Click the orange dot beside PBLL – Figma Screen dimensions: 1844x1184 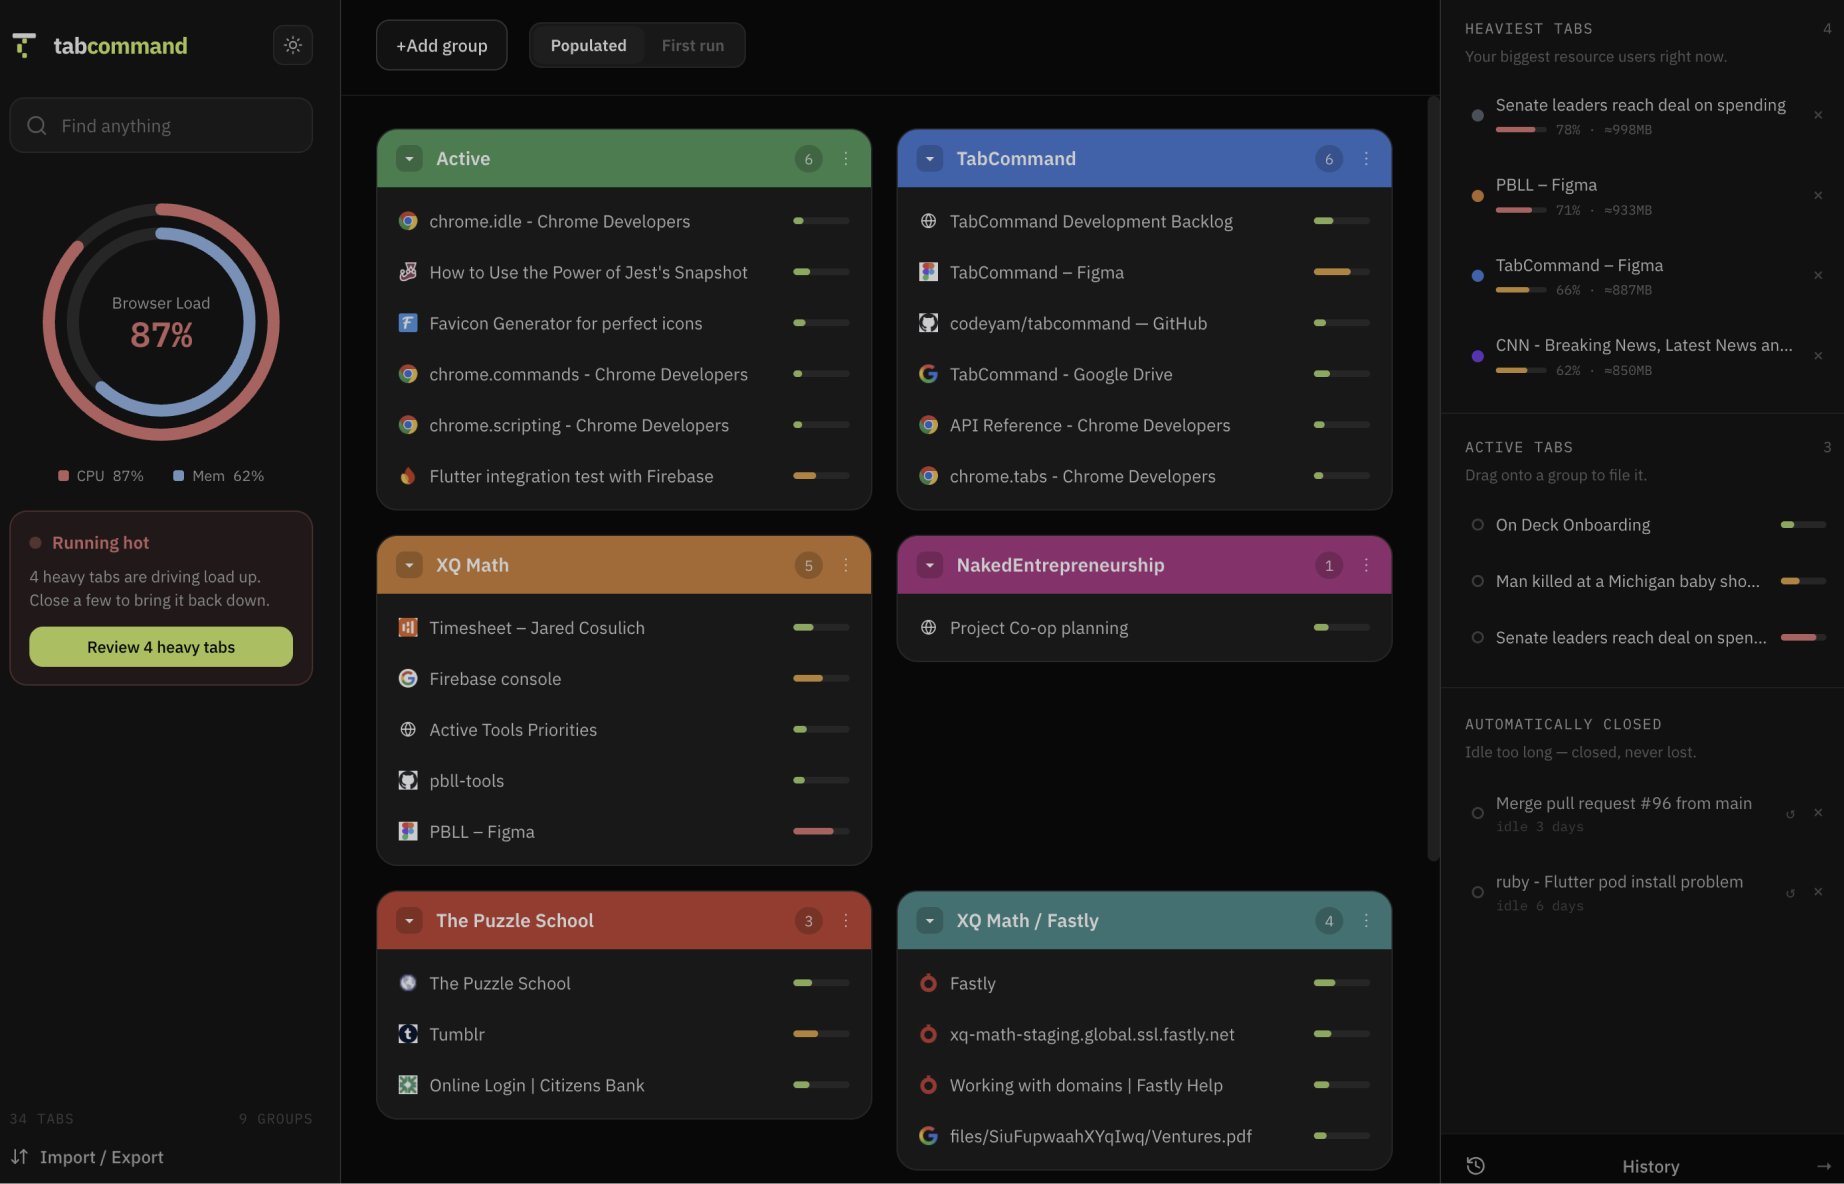pos(1477,196)
